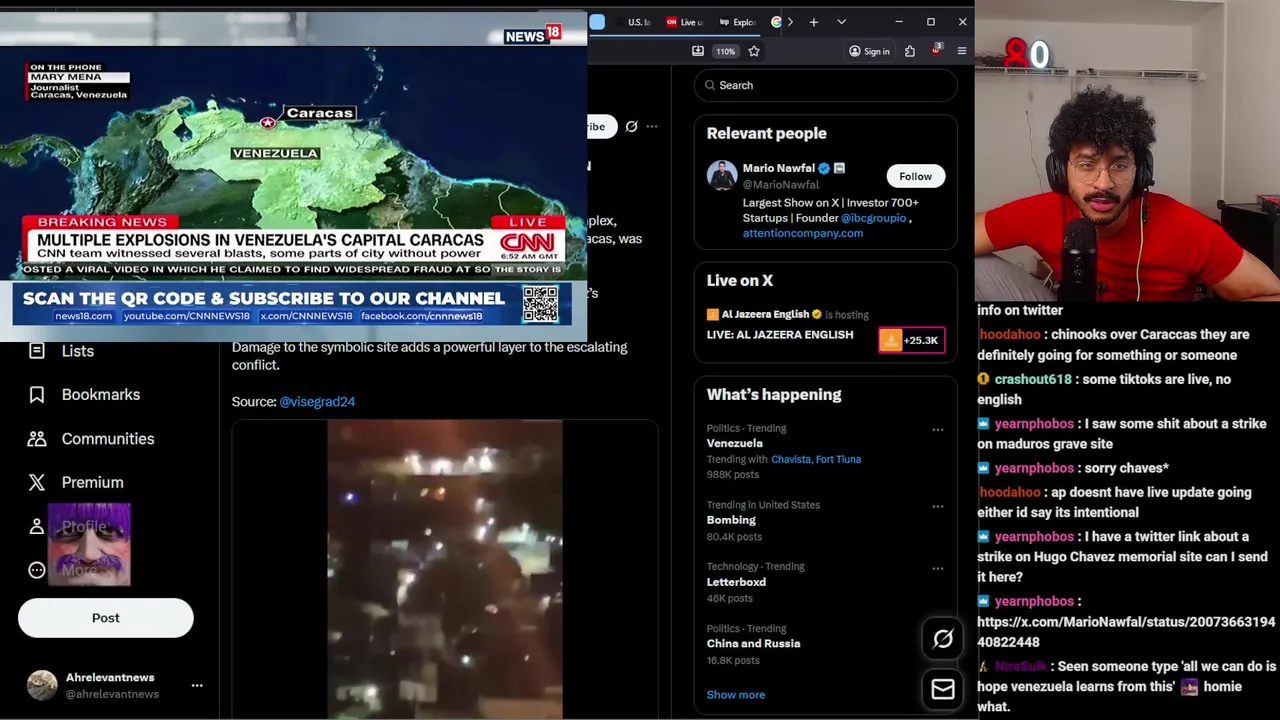Bookmark this page with the star icon
Screen dimensions: 1280x720
754,51
